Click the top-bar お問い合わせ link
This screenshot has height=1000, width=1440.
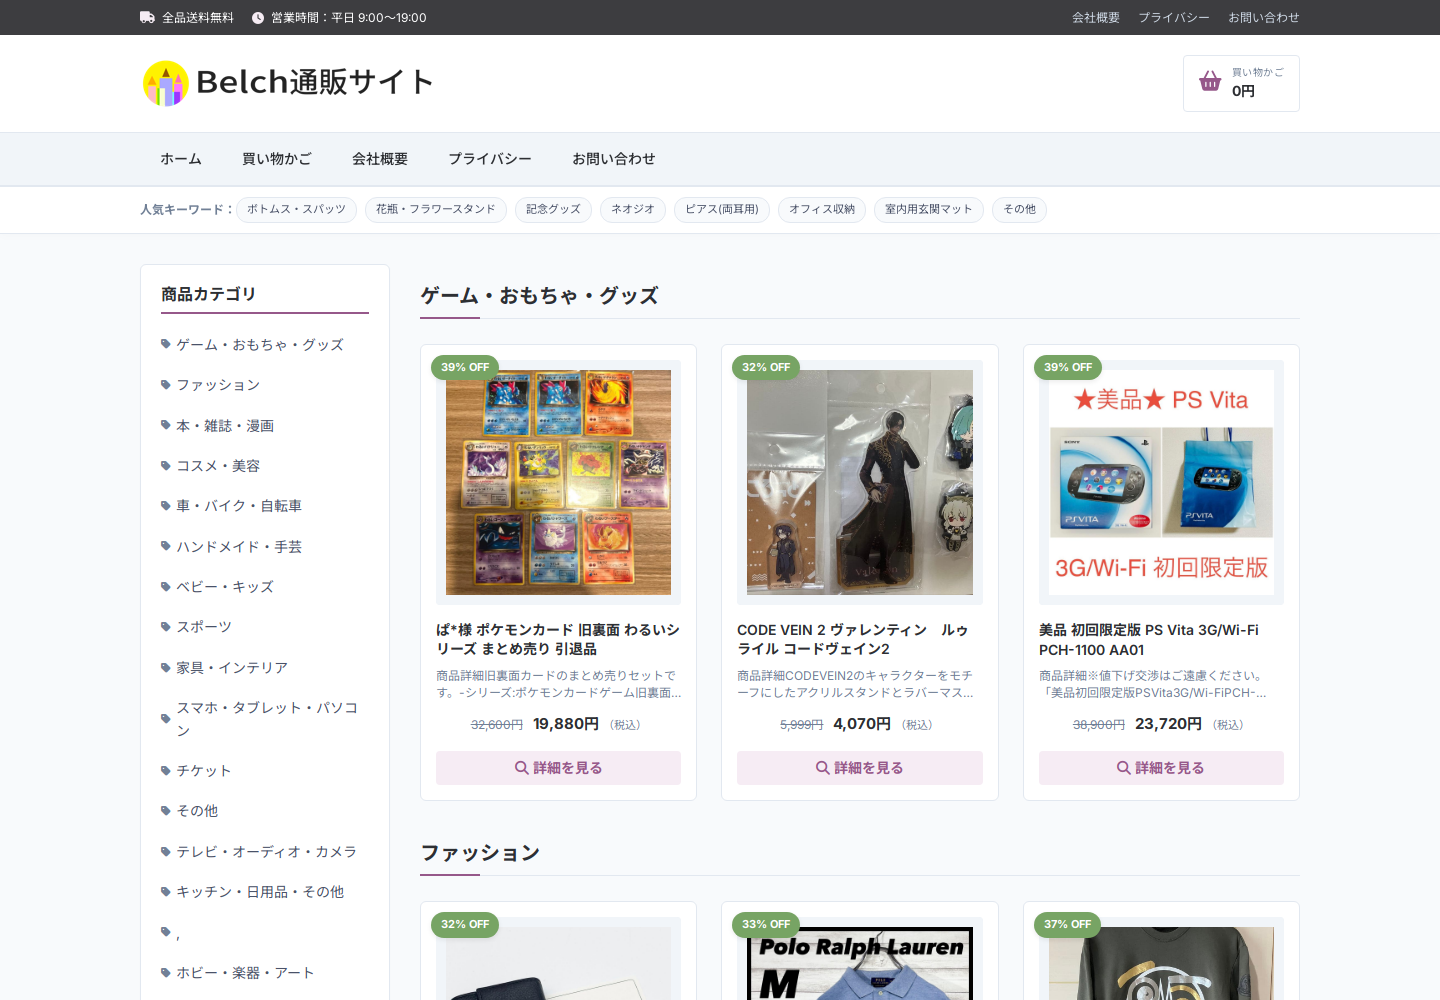tap(1264, 17)
